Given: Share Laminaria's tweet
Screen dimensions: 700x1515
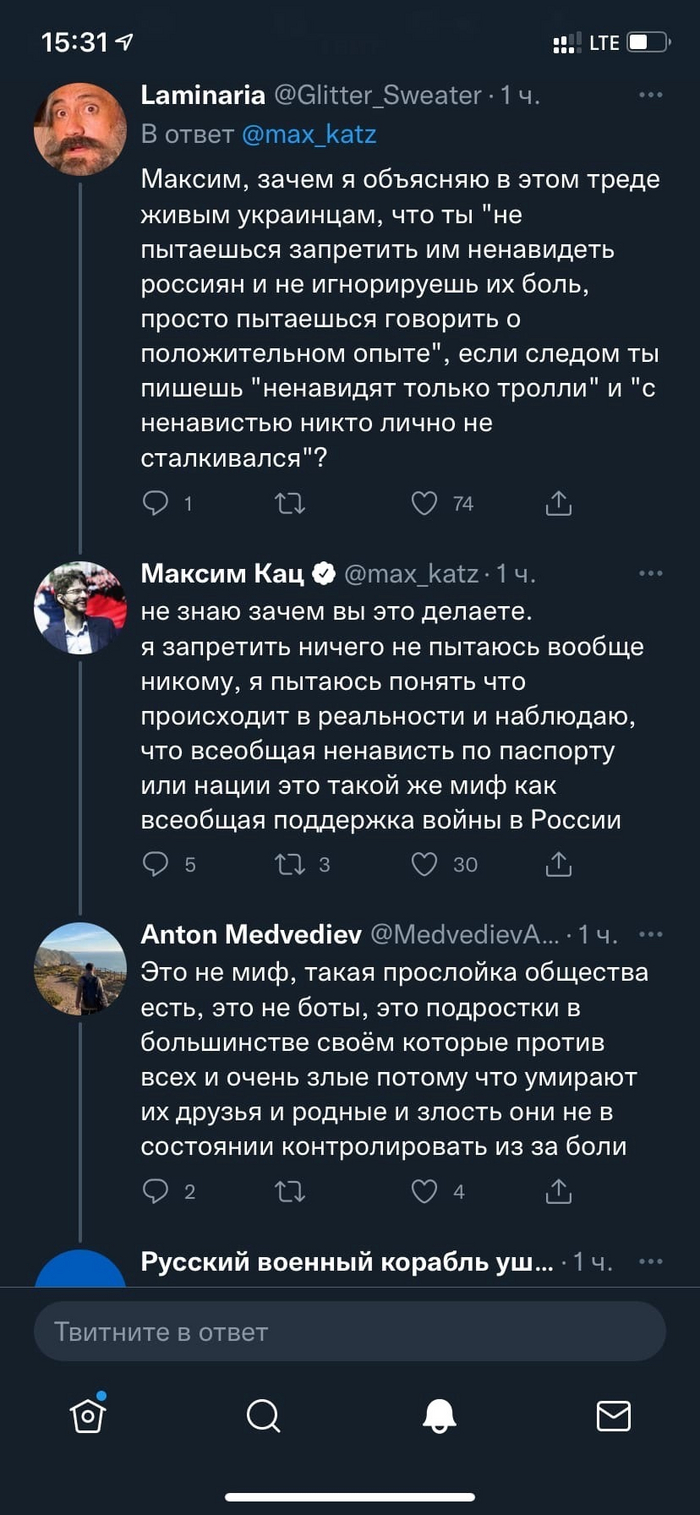Looking at the screenshot, I should click(558, 503).
